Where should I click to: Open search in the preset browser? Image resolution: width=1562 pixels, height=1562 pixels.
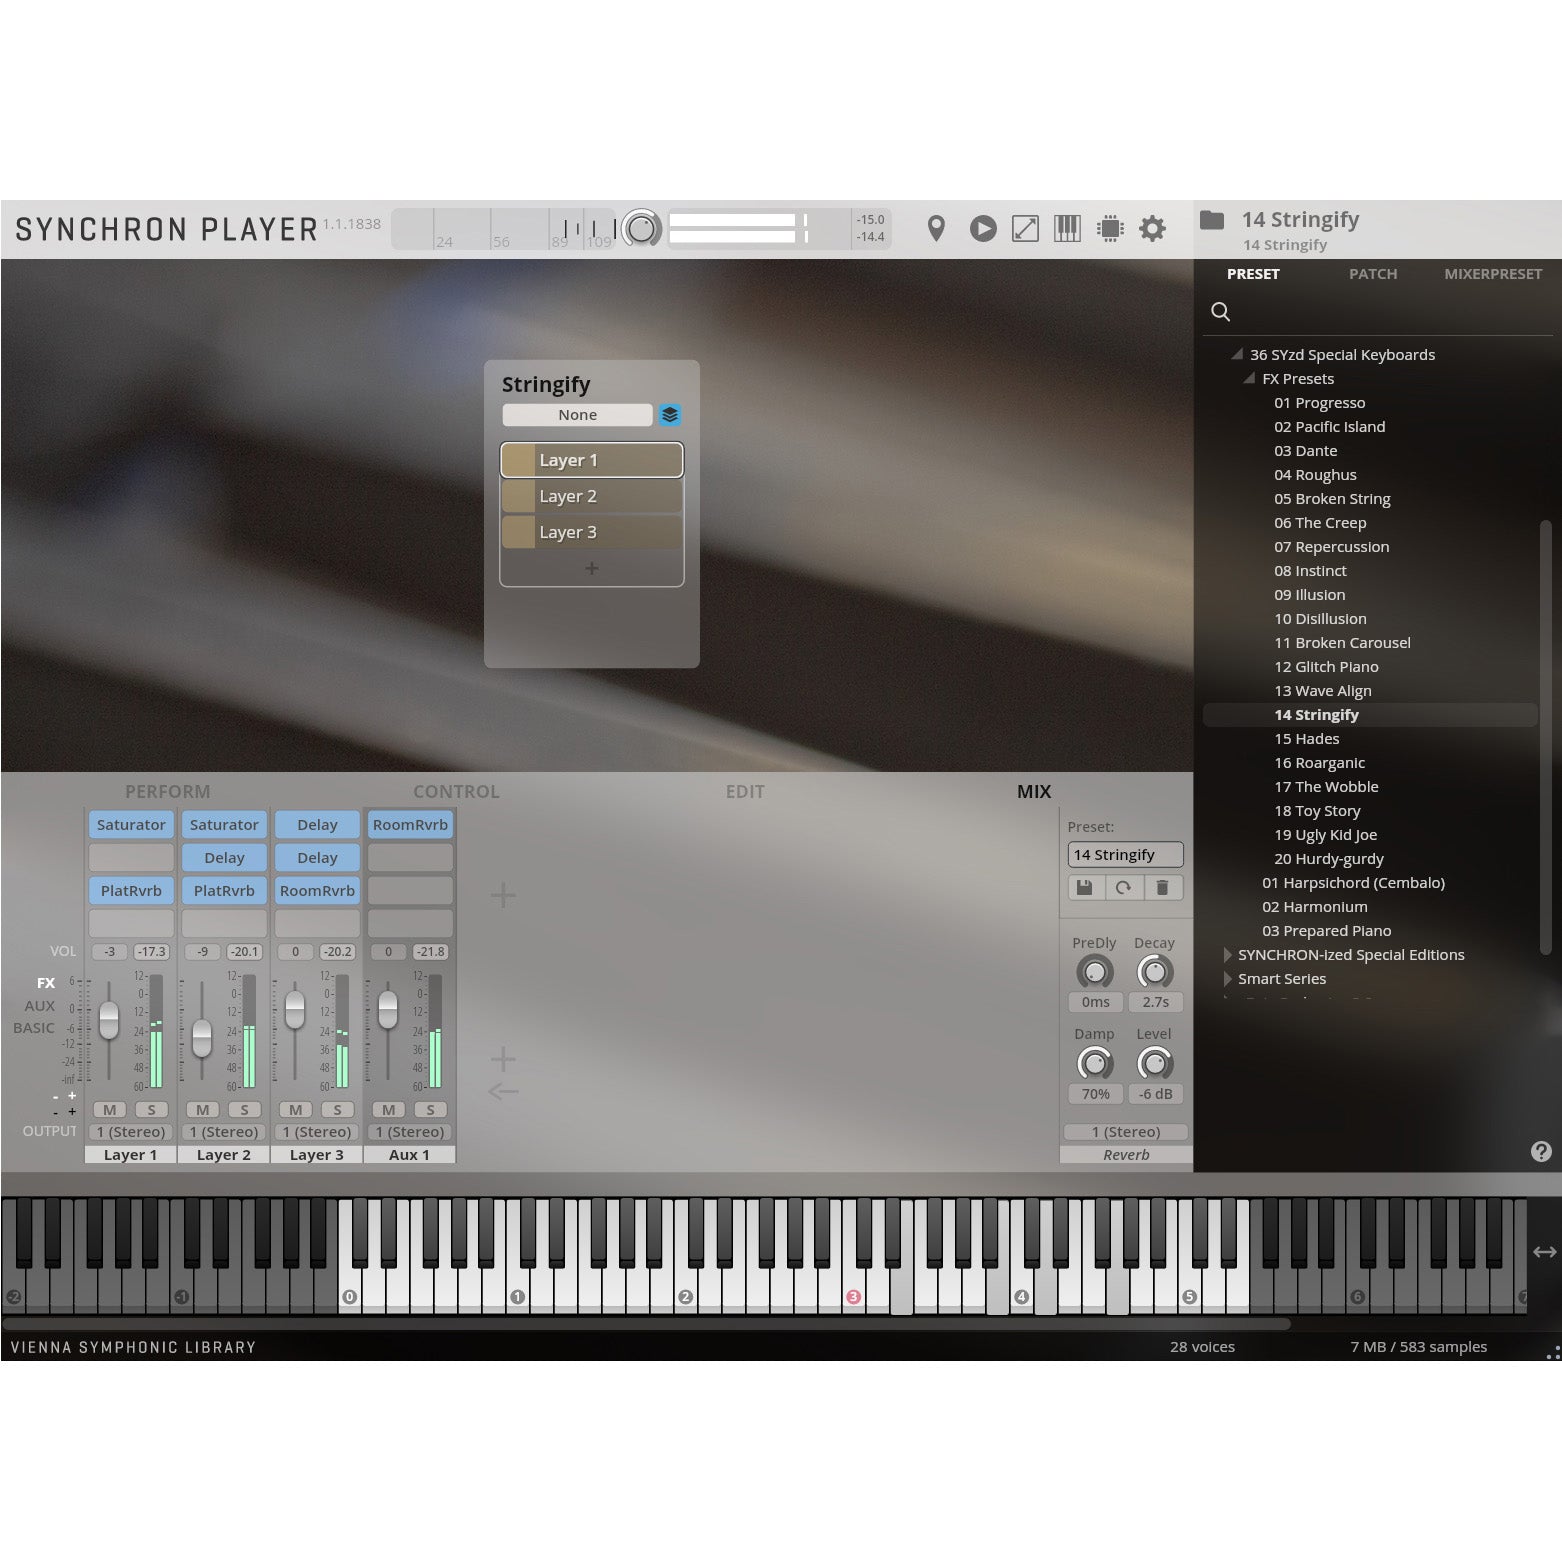1220,312
